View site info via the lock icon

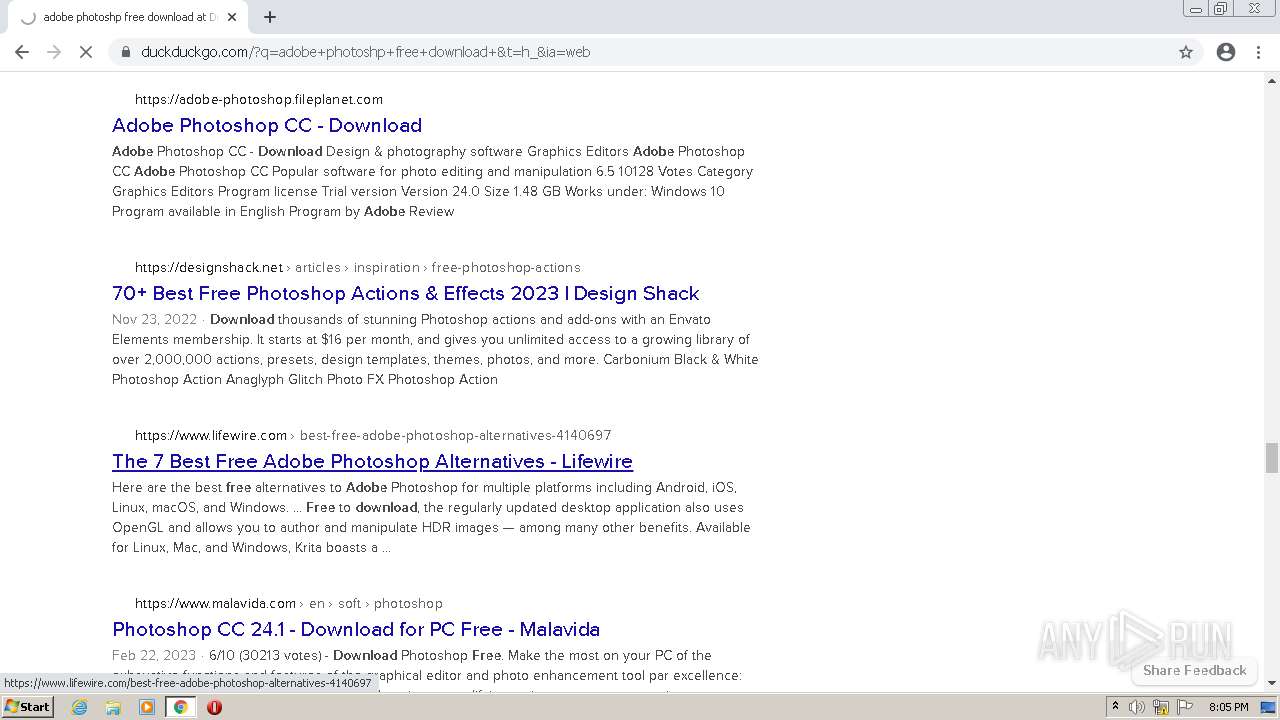[125, 52]
